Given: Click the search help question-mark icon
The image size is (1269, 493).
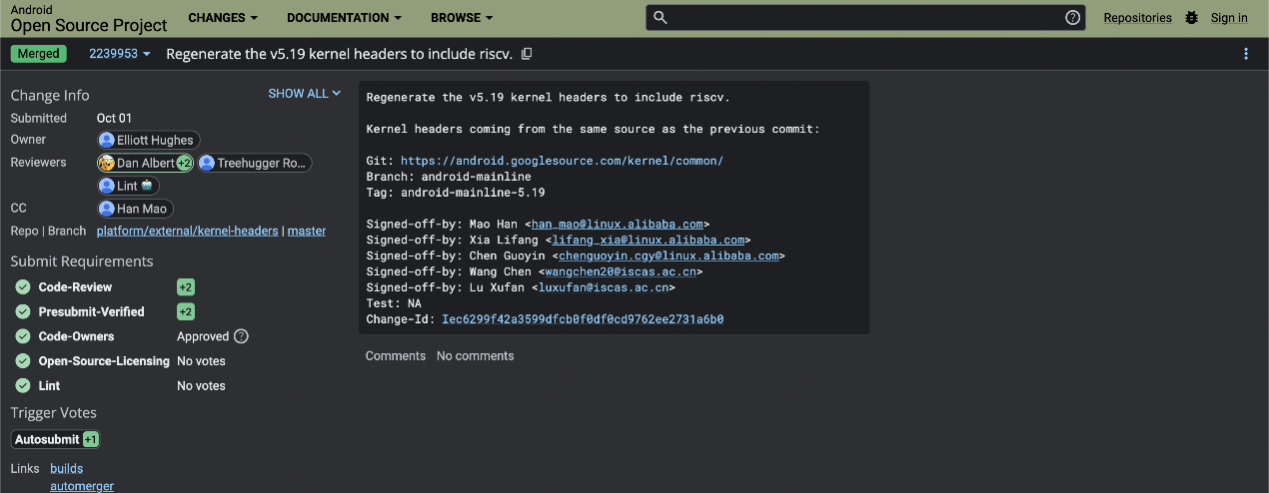Looking at the screenshot, I should click(1073, 17).
